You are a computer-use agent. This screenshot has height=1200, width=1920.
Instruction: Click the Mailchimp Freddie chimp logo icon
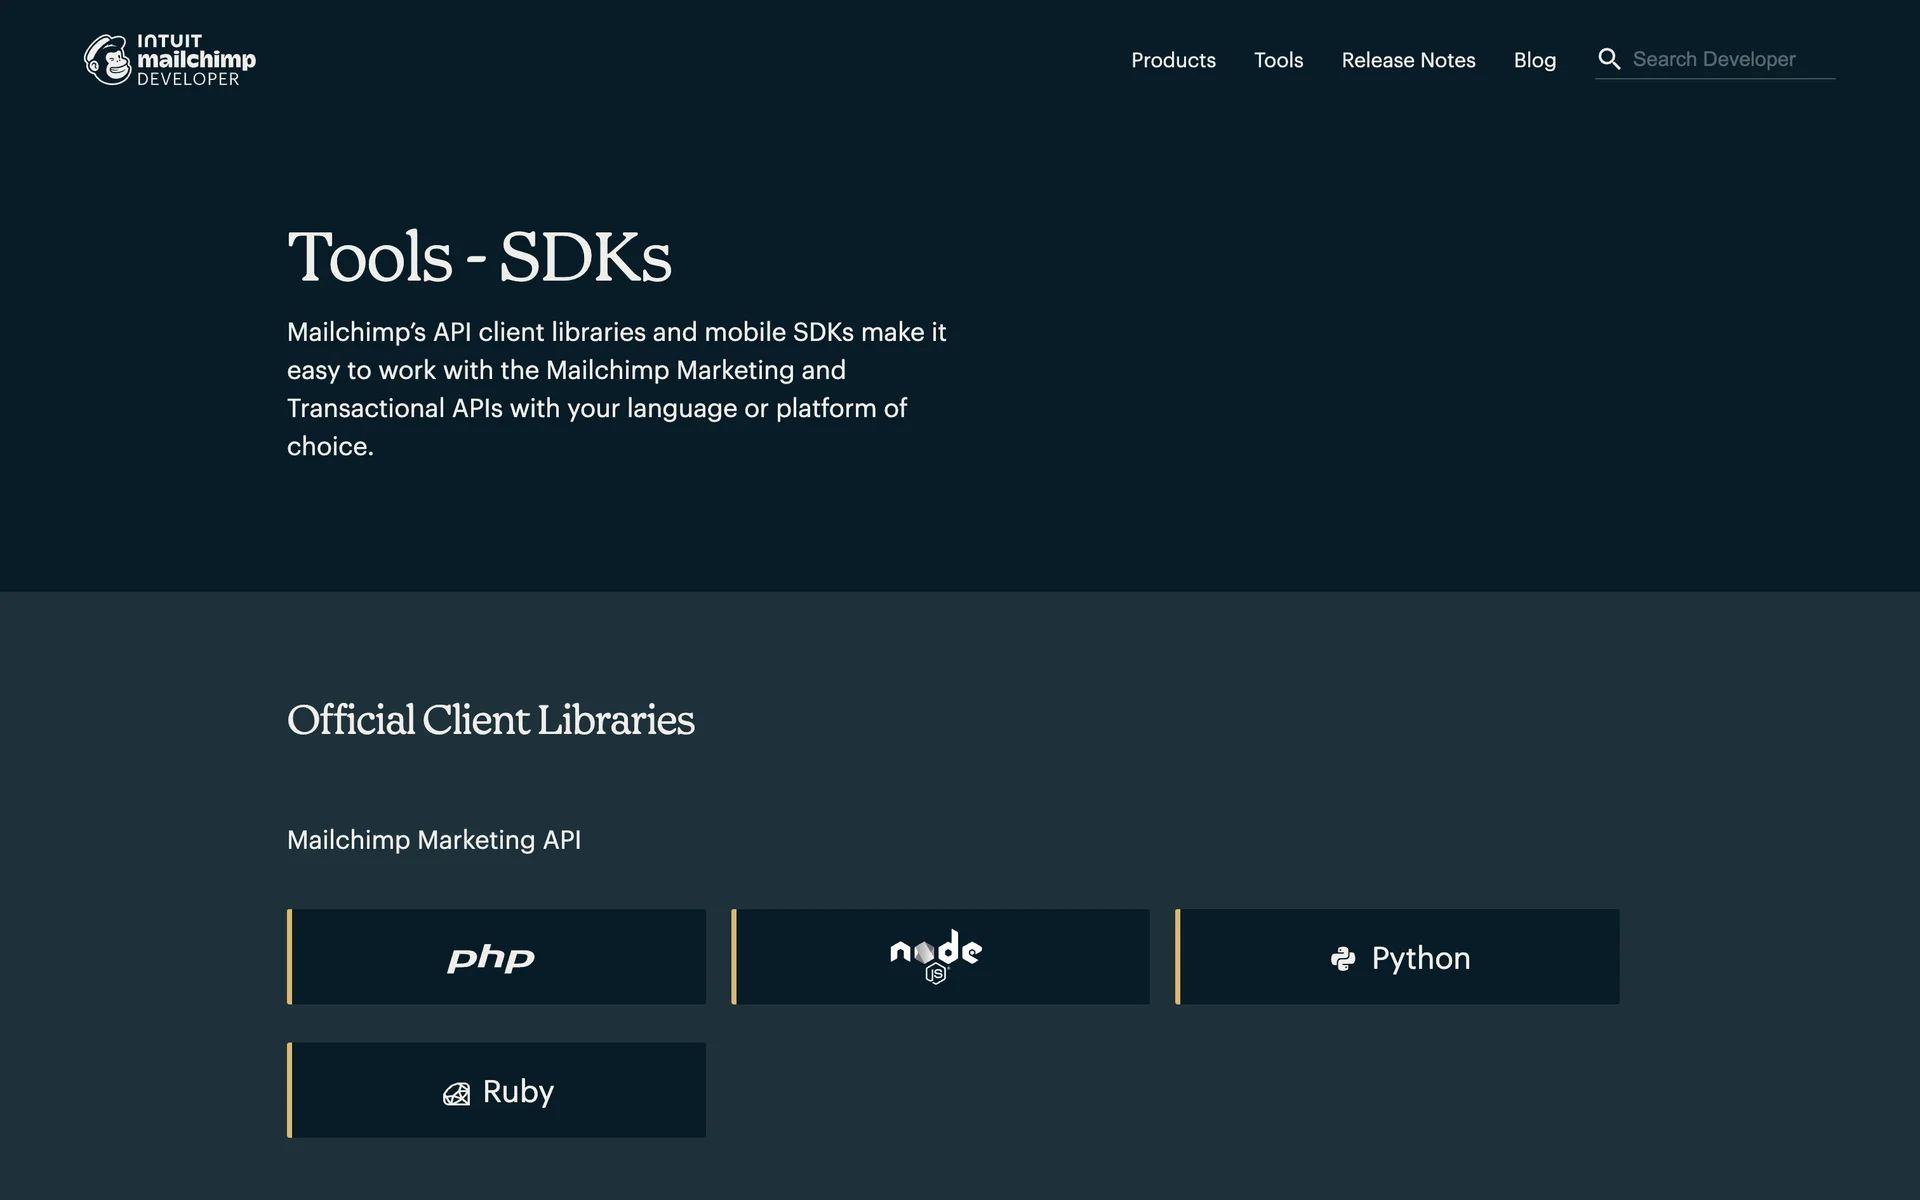[x=107, y=60]
